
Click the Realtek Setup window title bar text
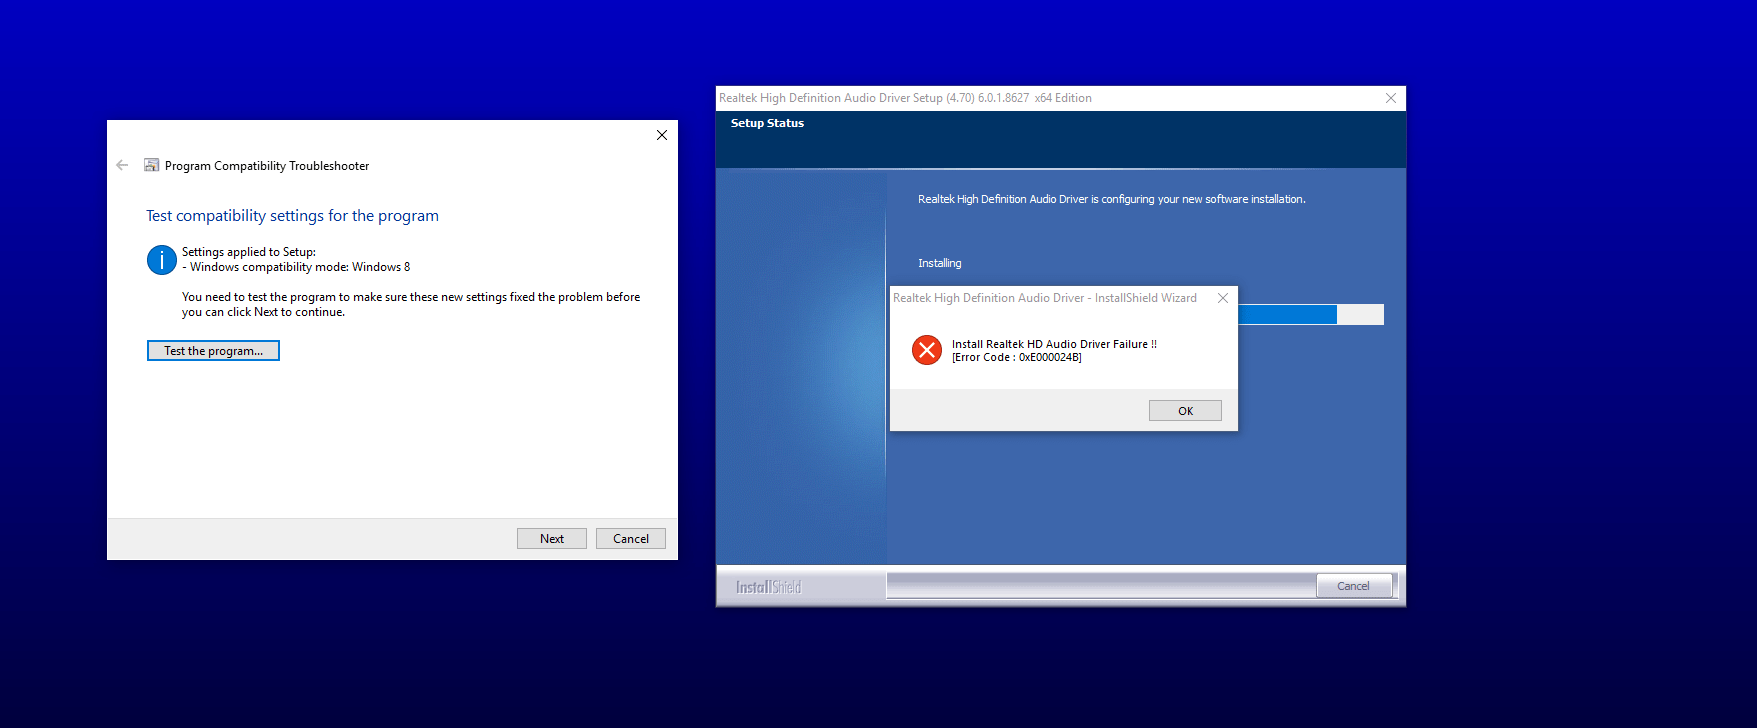pos(905,98)
